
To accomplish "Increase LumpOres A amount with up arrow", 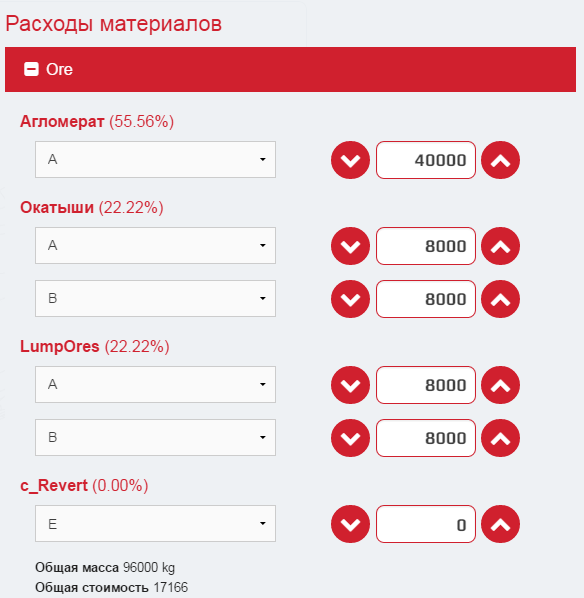I will pos(500,385).
